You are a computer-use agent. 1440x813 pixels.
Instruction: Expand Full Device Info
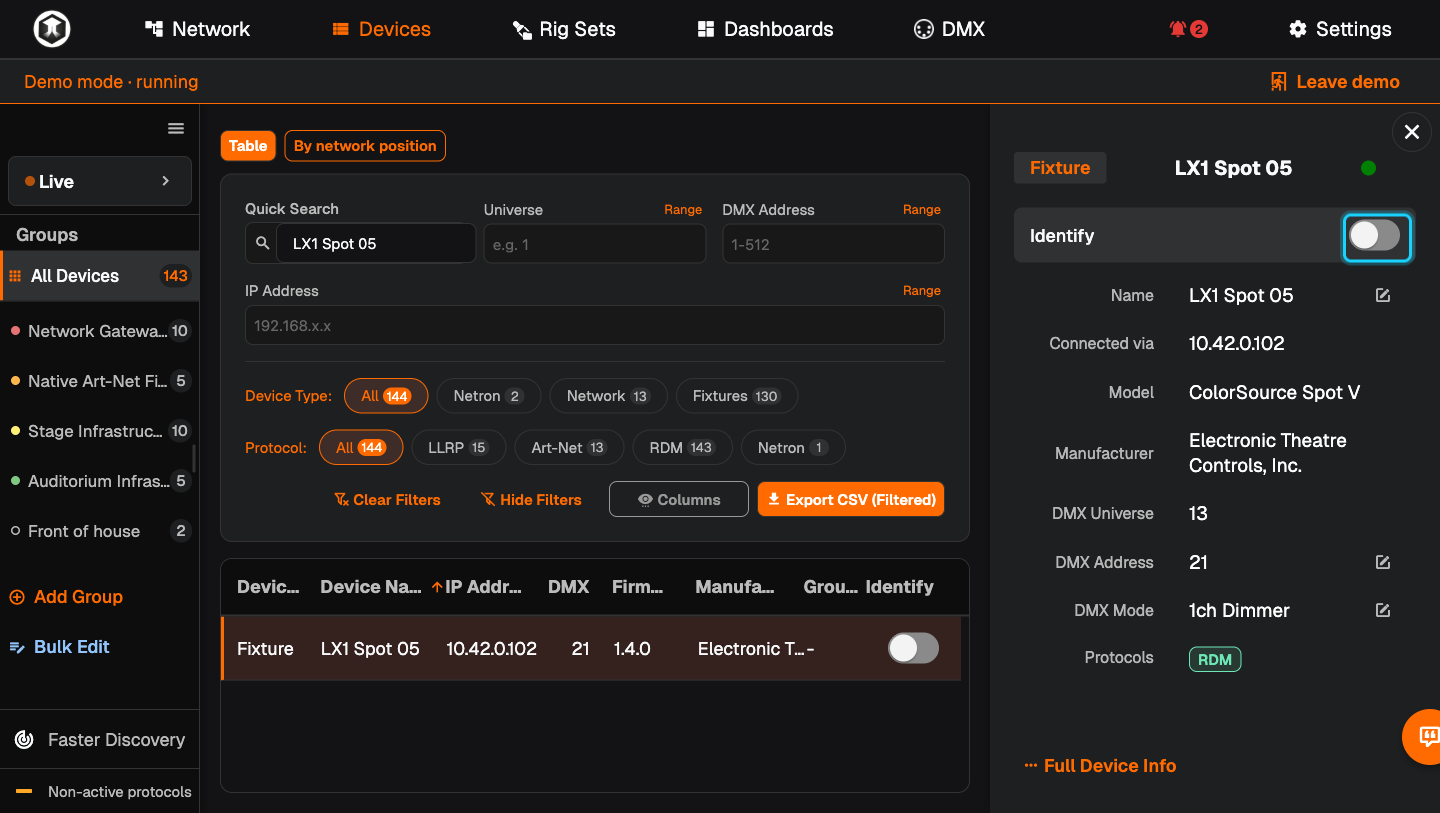click(1100, 766)
